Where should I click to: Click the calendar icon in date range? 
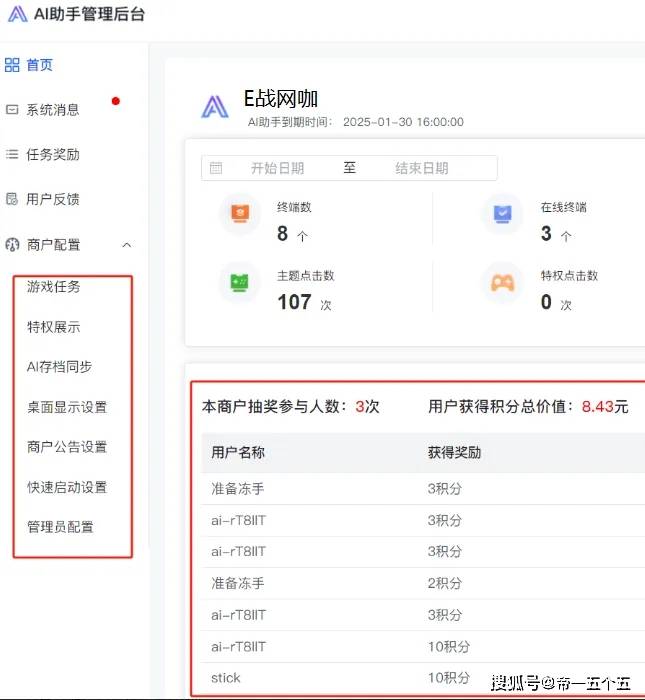216,168
